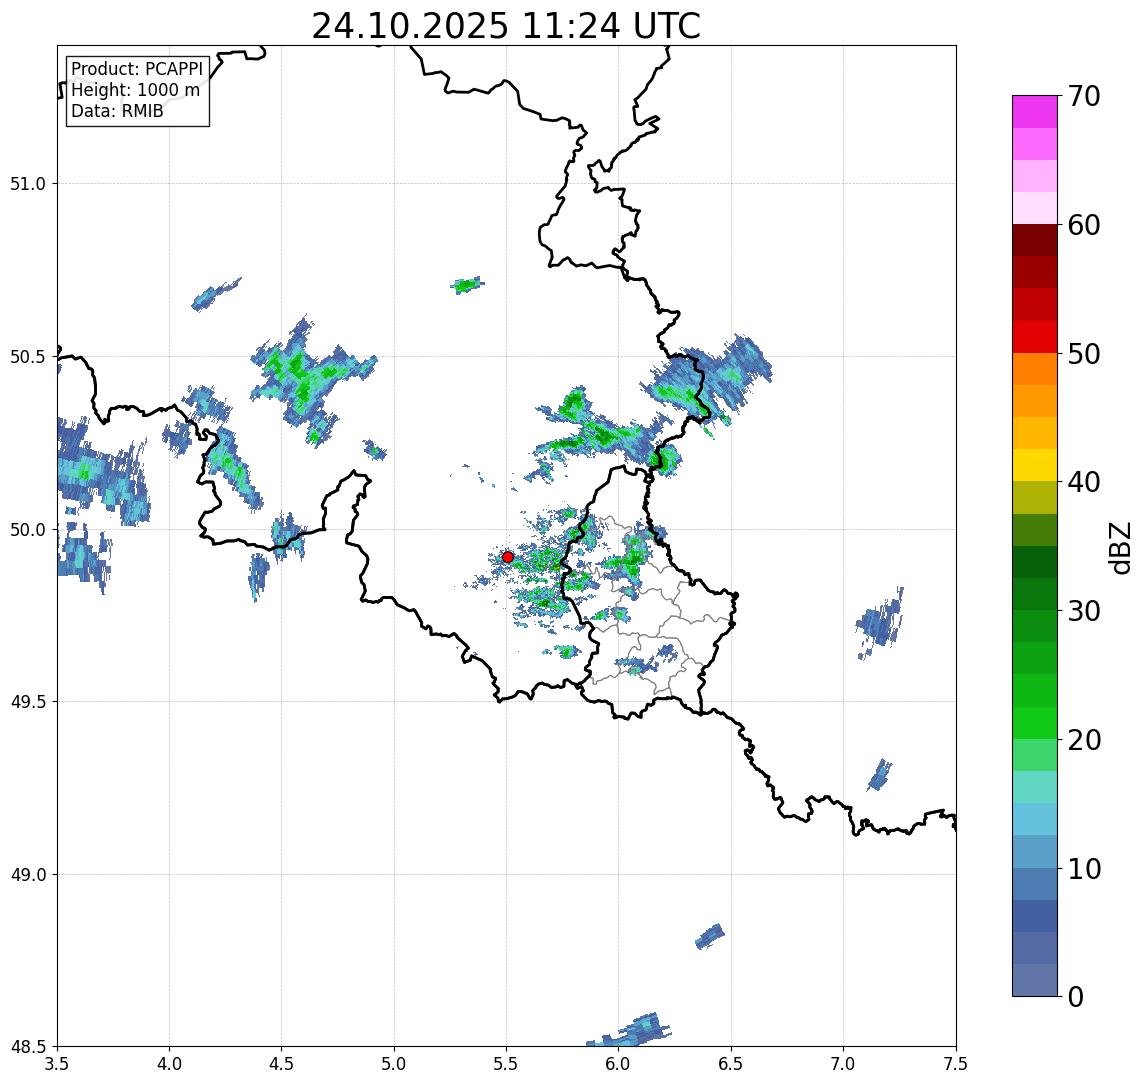This screenshot has height=1084, width=1145.
Task: Click the longitude axis label 5.0
Action: click(x=394, y=1064)
